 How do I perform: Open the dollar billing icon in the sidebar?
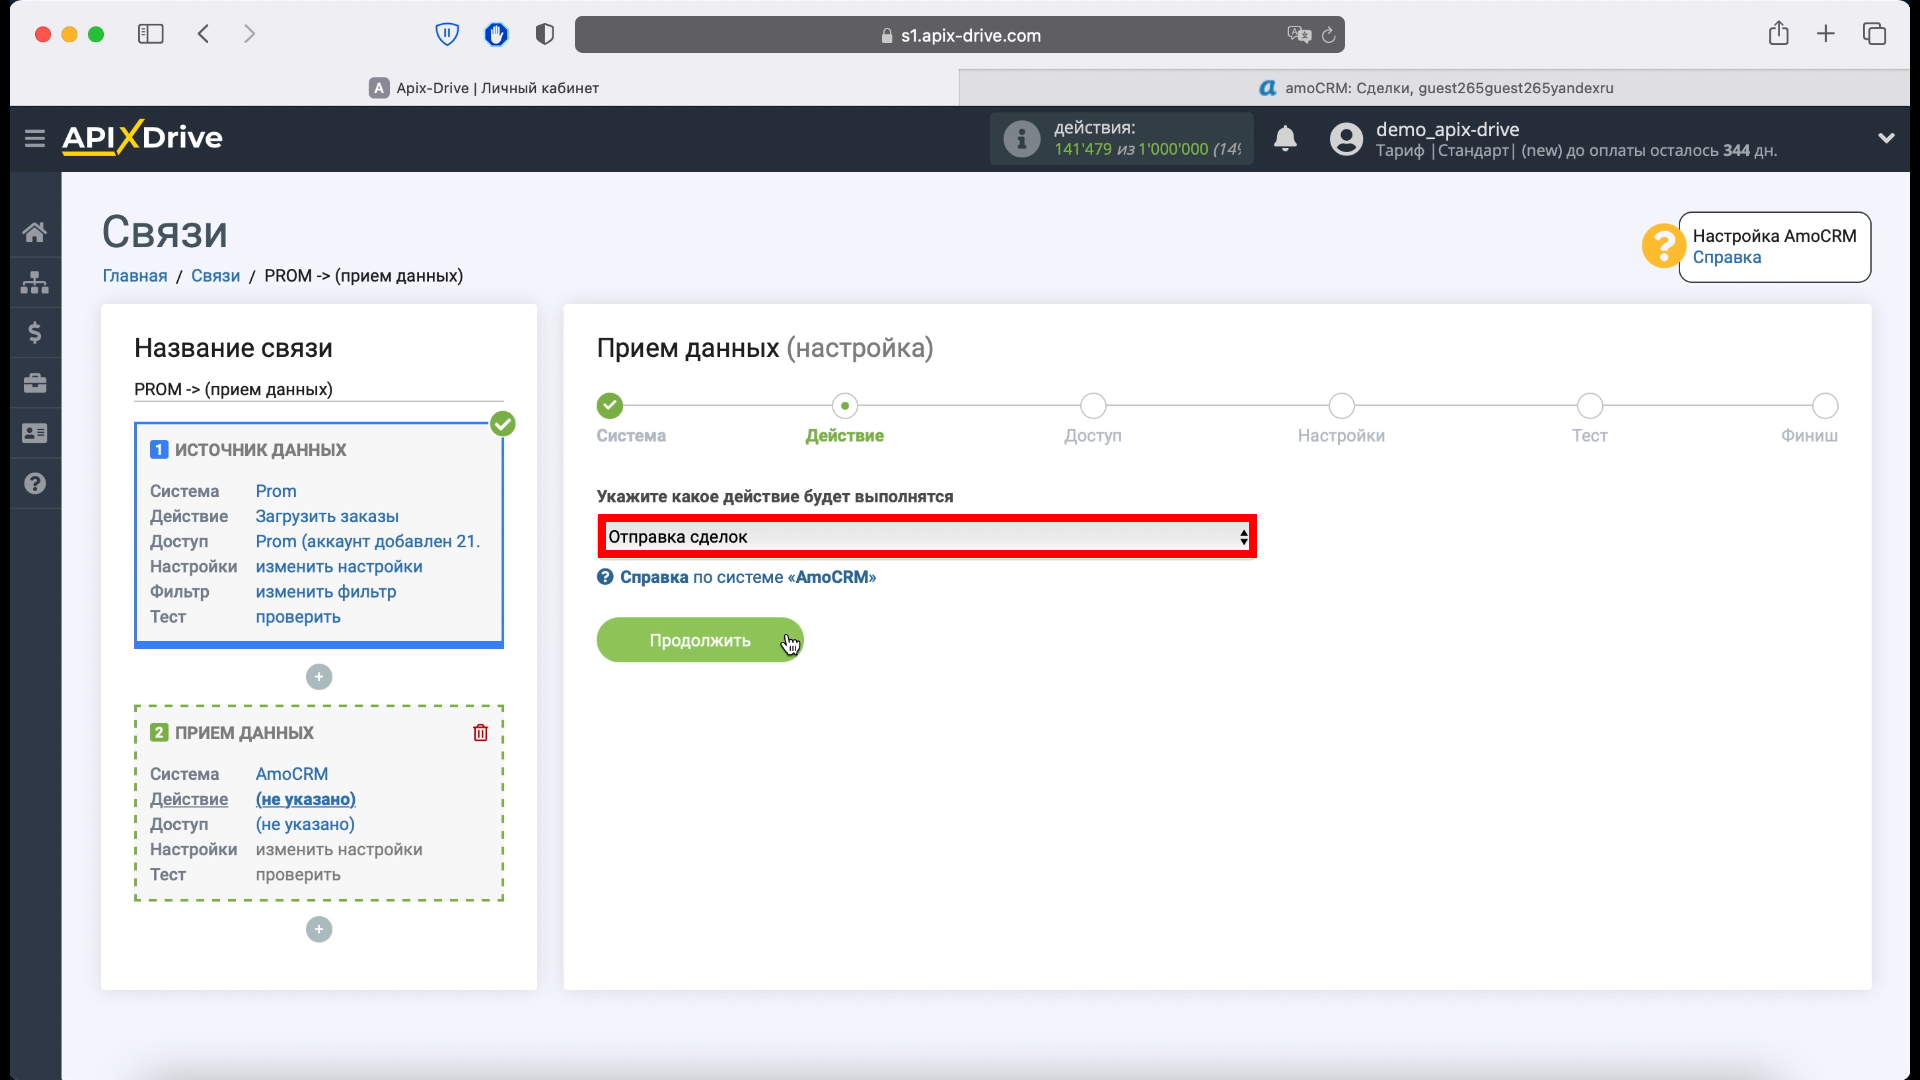[35, 333]
